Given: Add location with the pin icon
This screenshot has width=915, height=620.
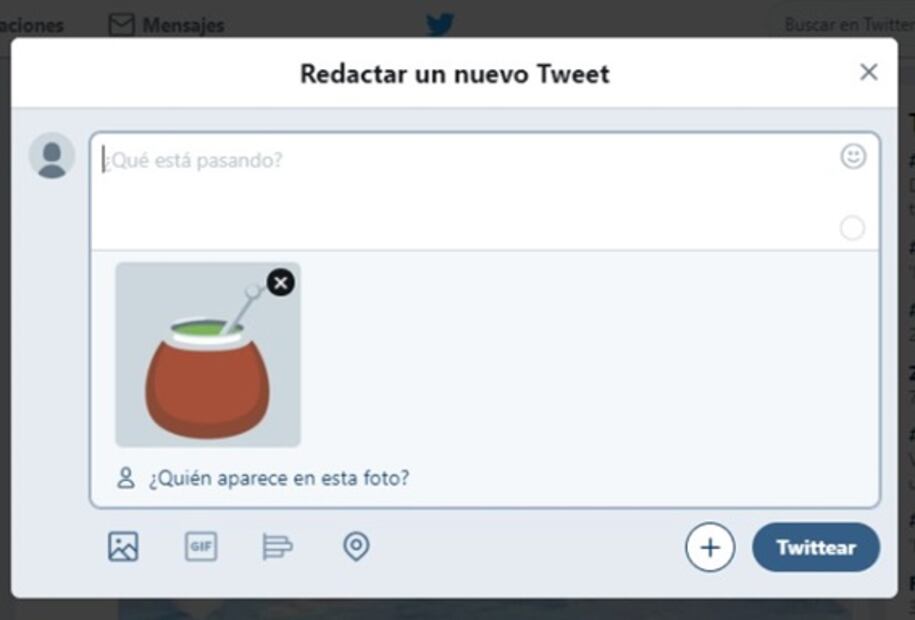Looking at the screenshot, I should (x=357, y=546).
